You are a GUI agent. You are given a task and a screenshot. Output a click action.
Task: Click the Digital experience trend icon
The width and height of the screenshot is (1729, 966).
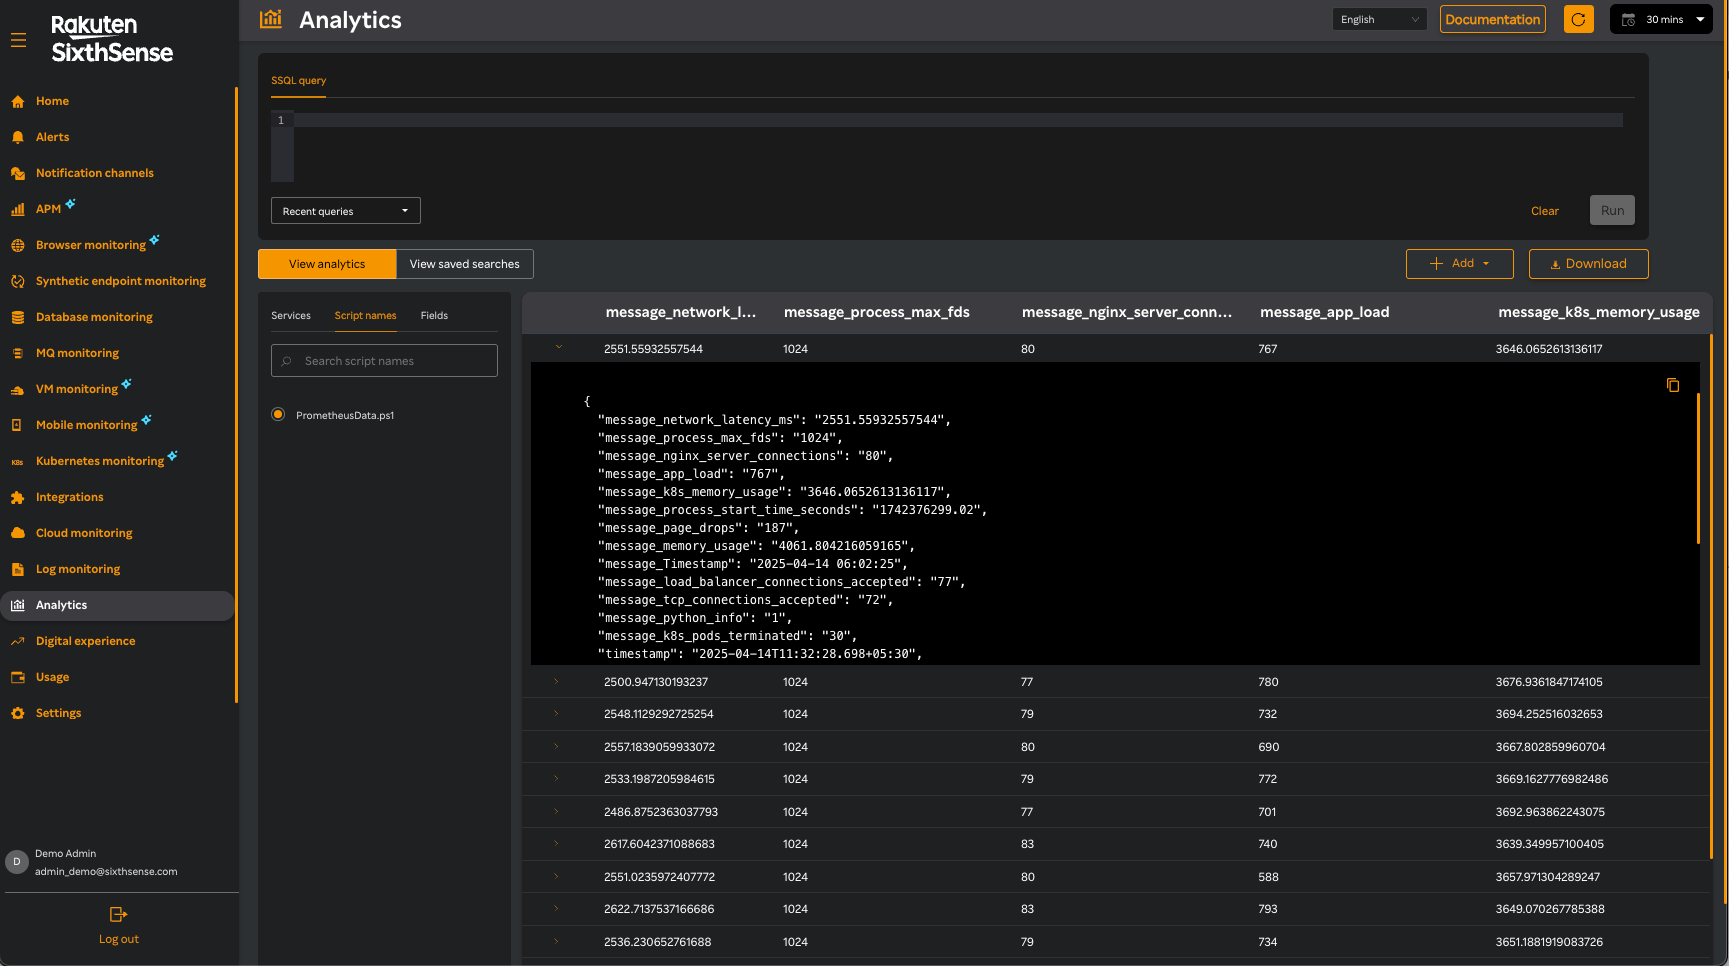(18, 641)
